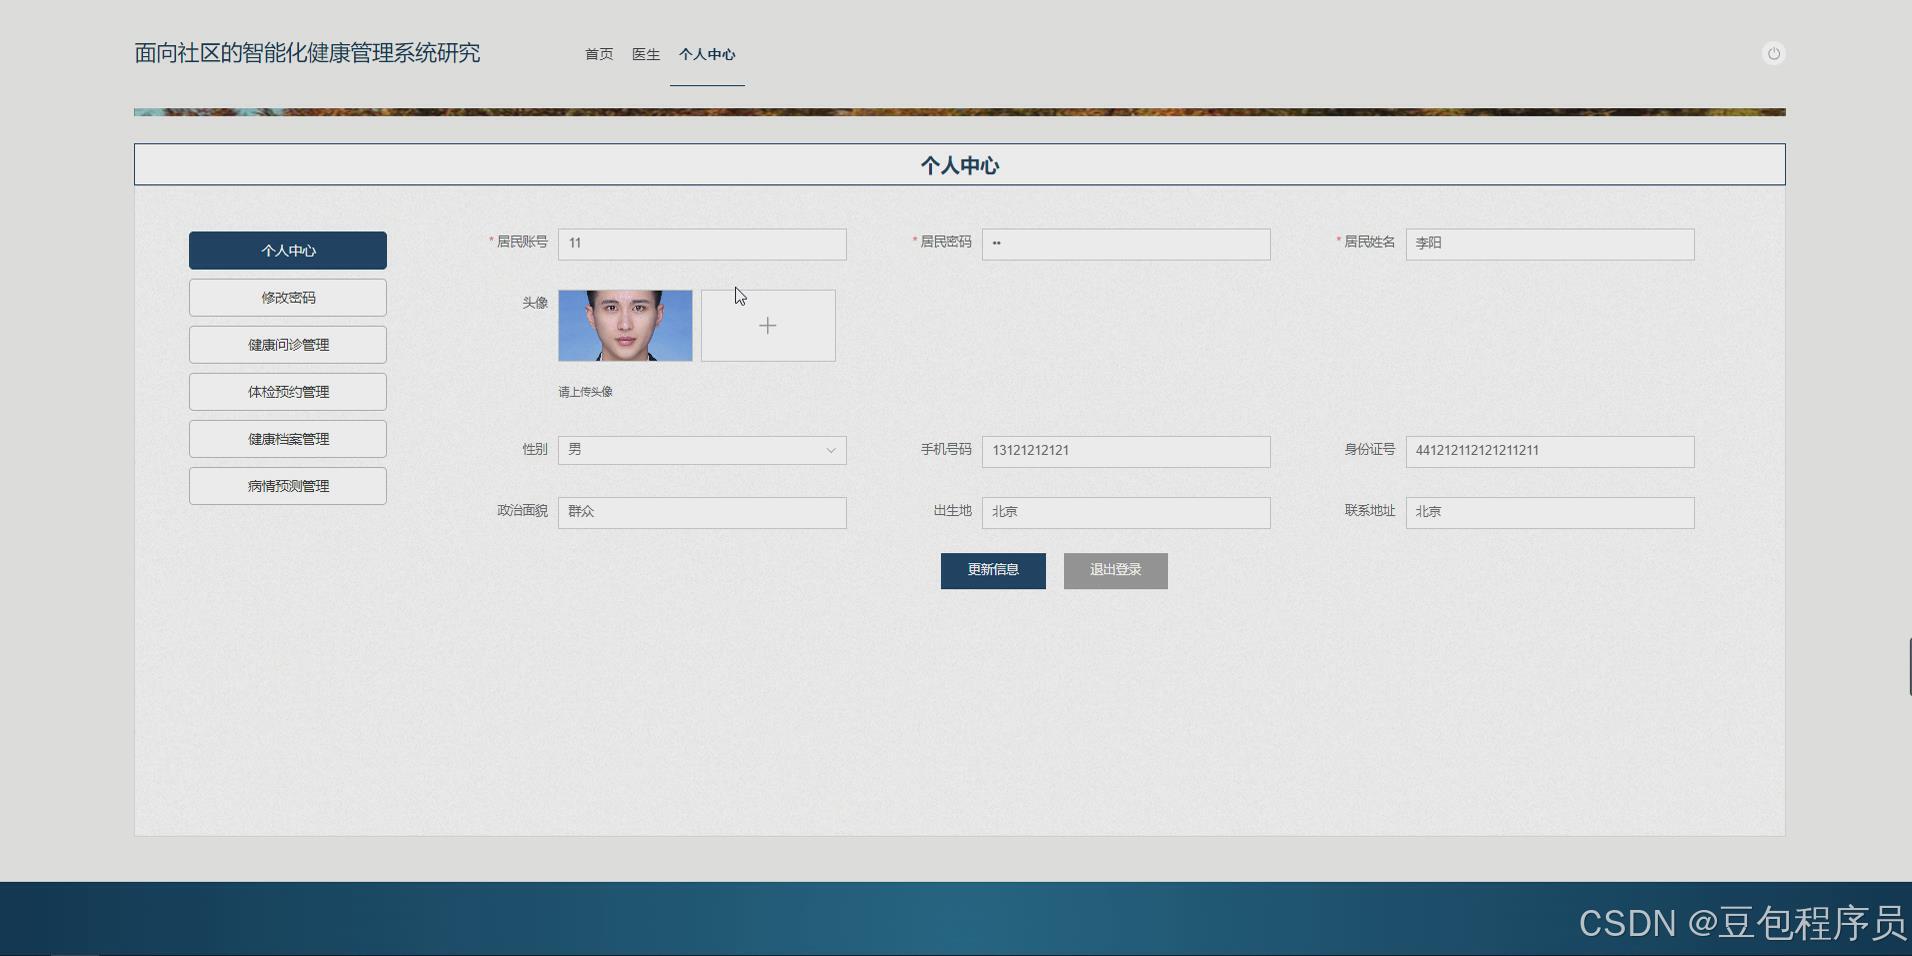Click the 更新信息 button
The width and height of the screenshot is (1912, 956).
992,570
